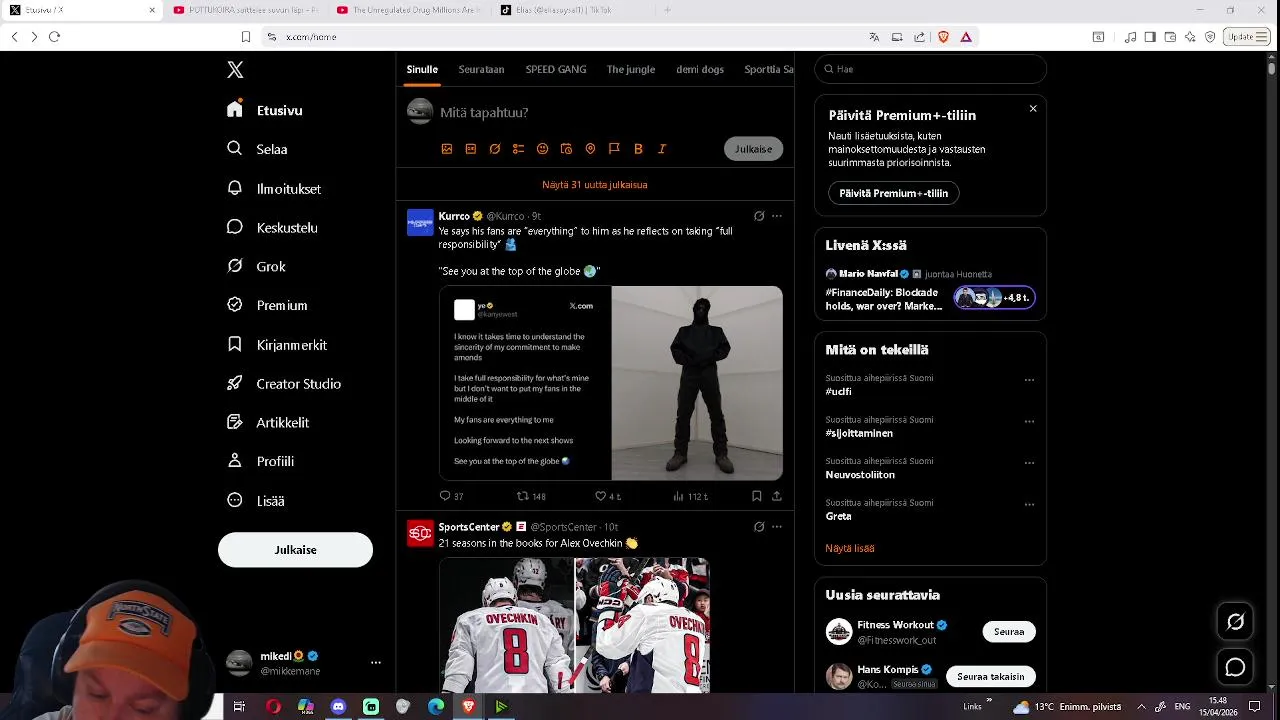
Task: Click the flag icon in composer
Action: click(x=614, y=149)
